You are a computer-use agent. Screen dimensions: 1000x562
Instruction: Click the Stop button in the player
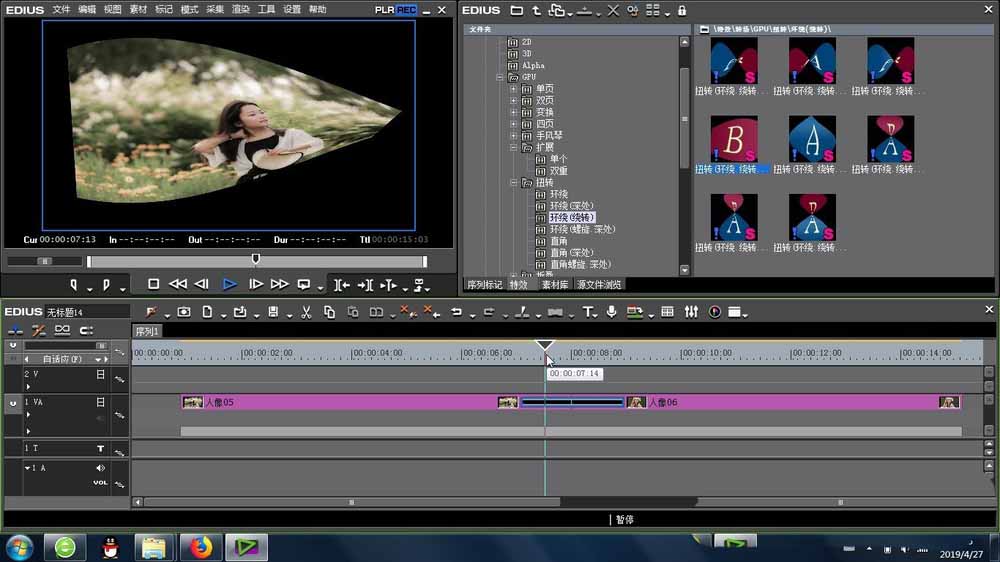[153, 284]
